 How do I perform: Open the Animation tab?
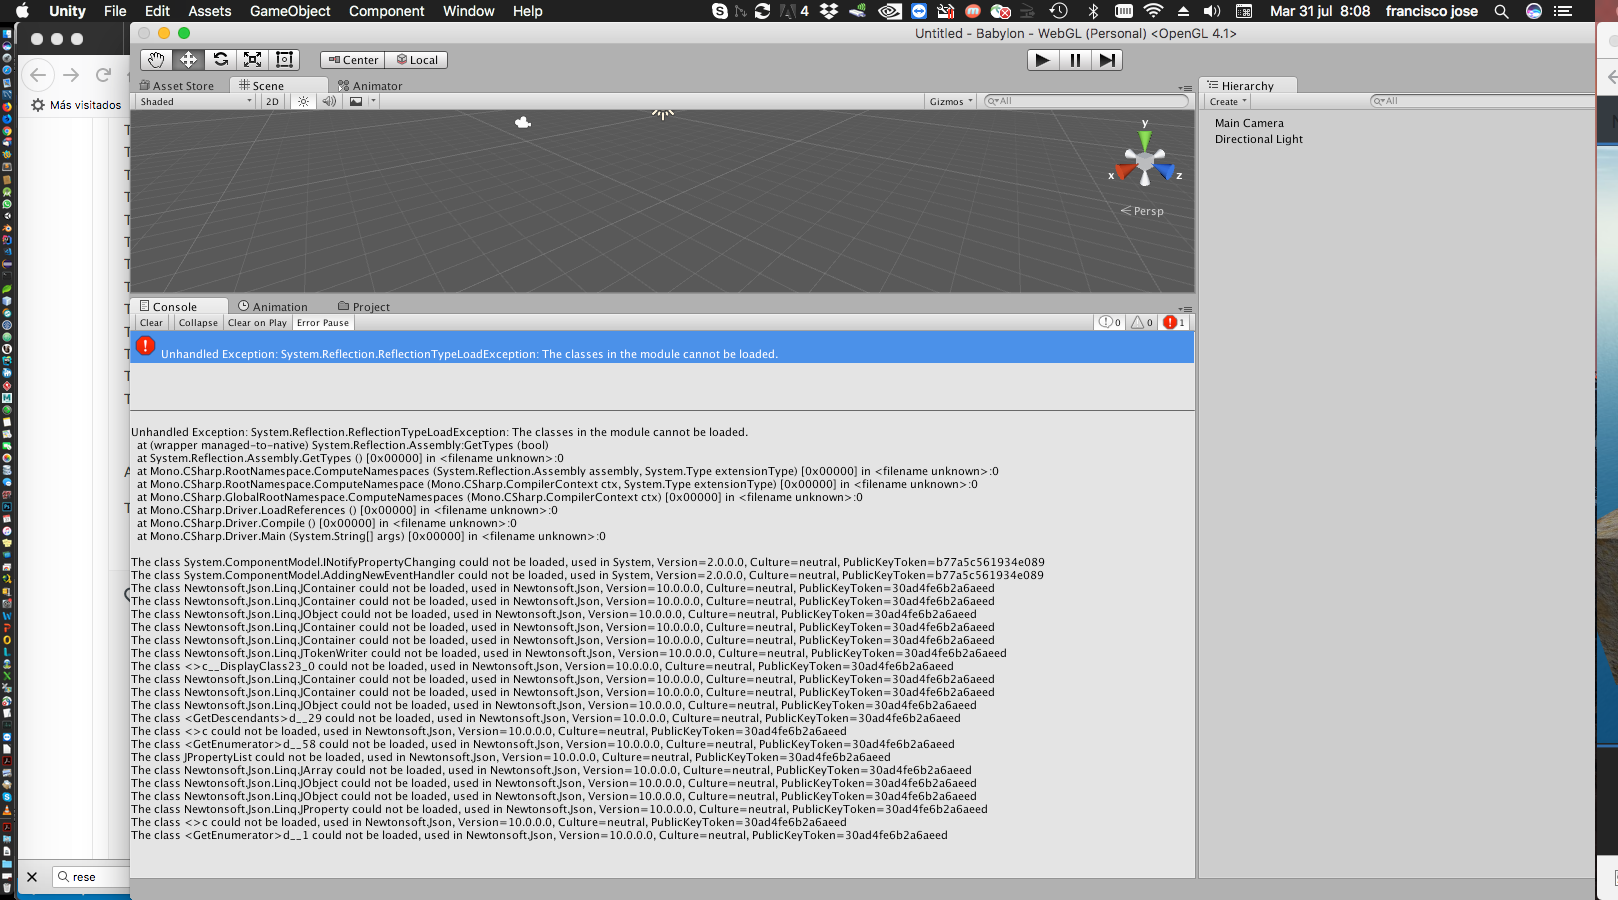pos(273,307)
